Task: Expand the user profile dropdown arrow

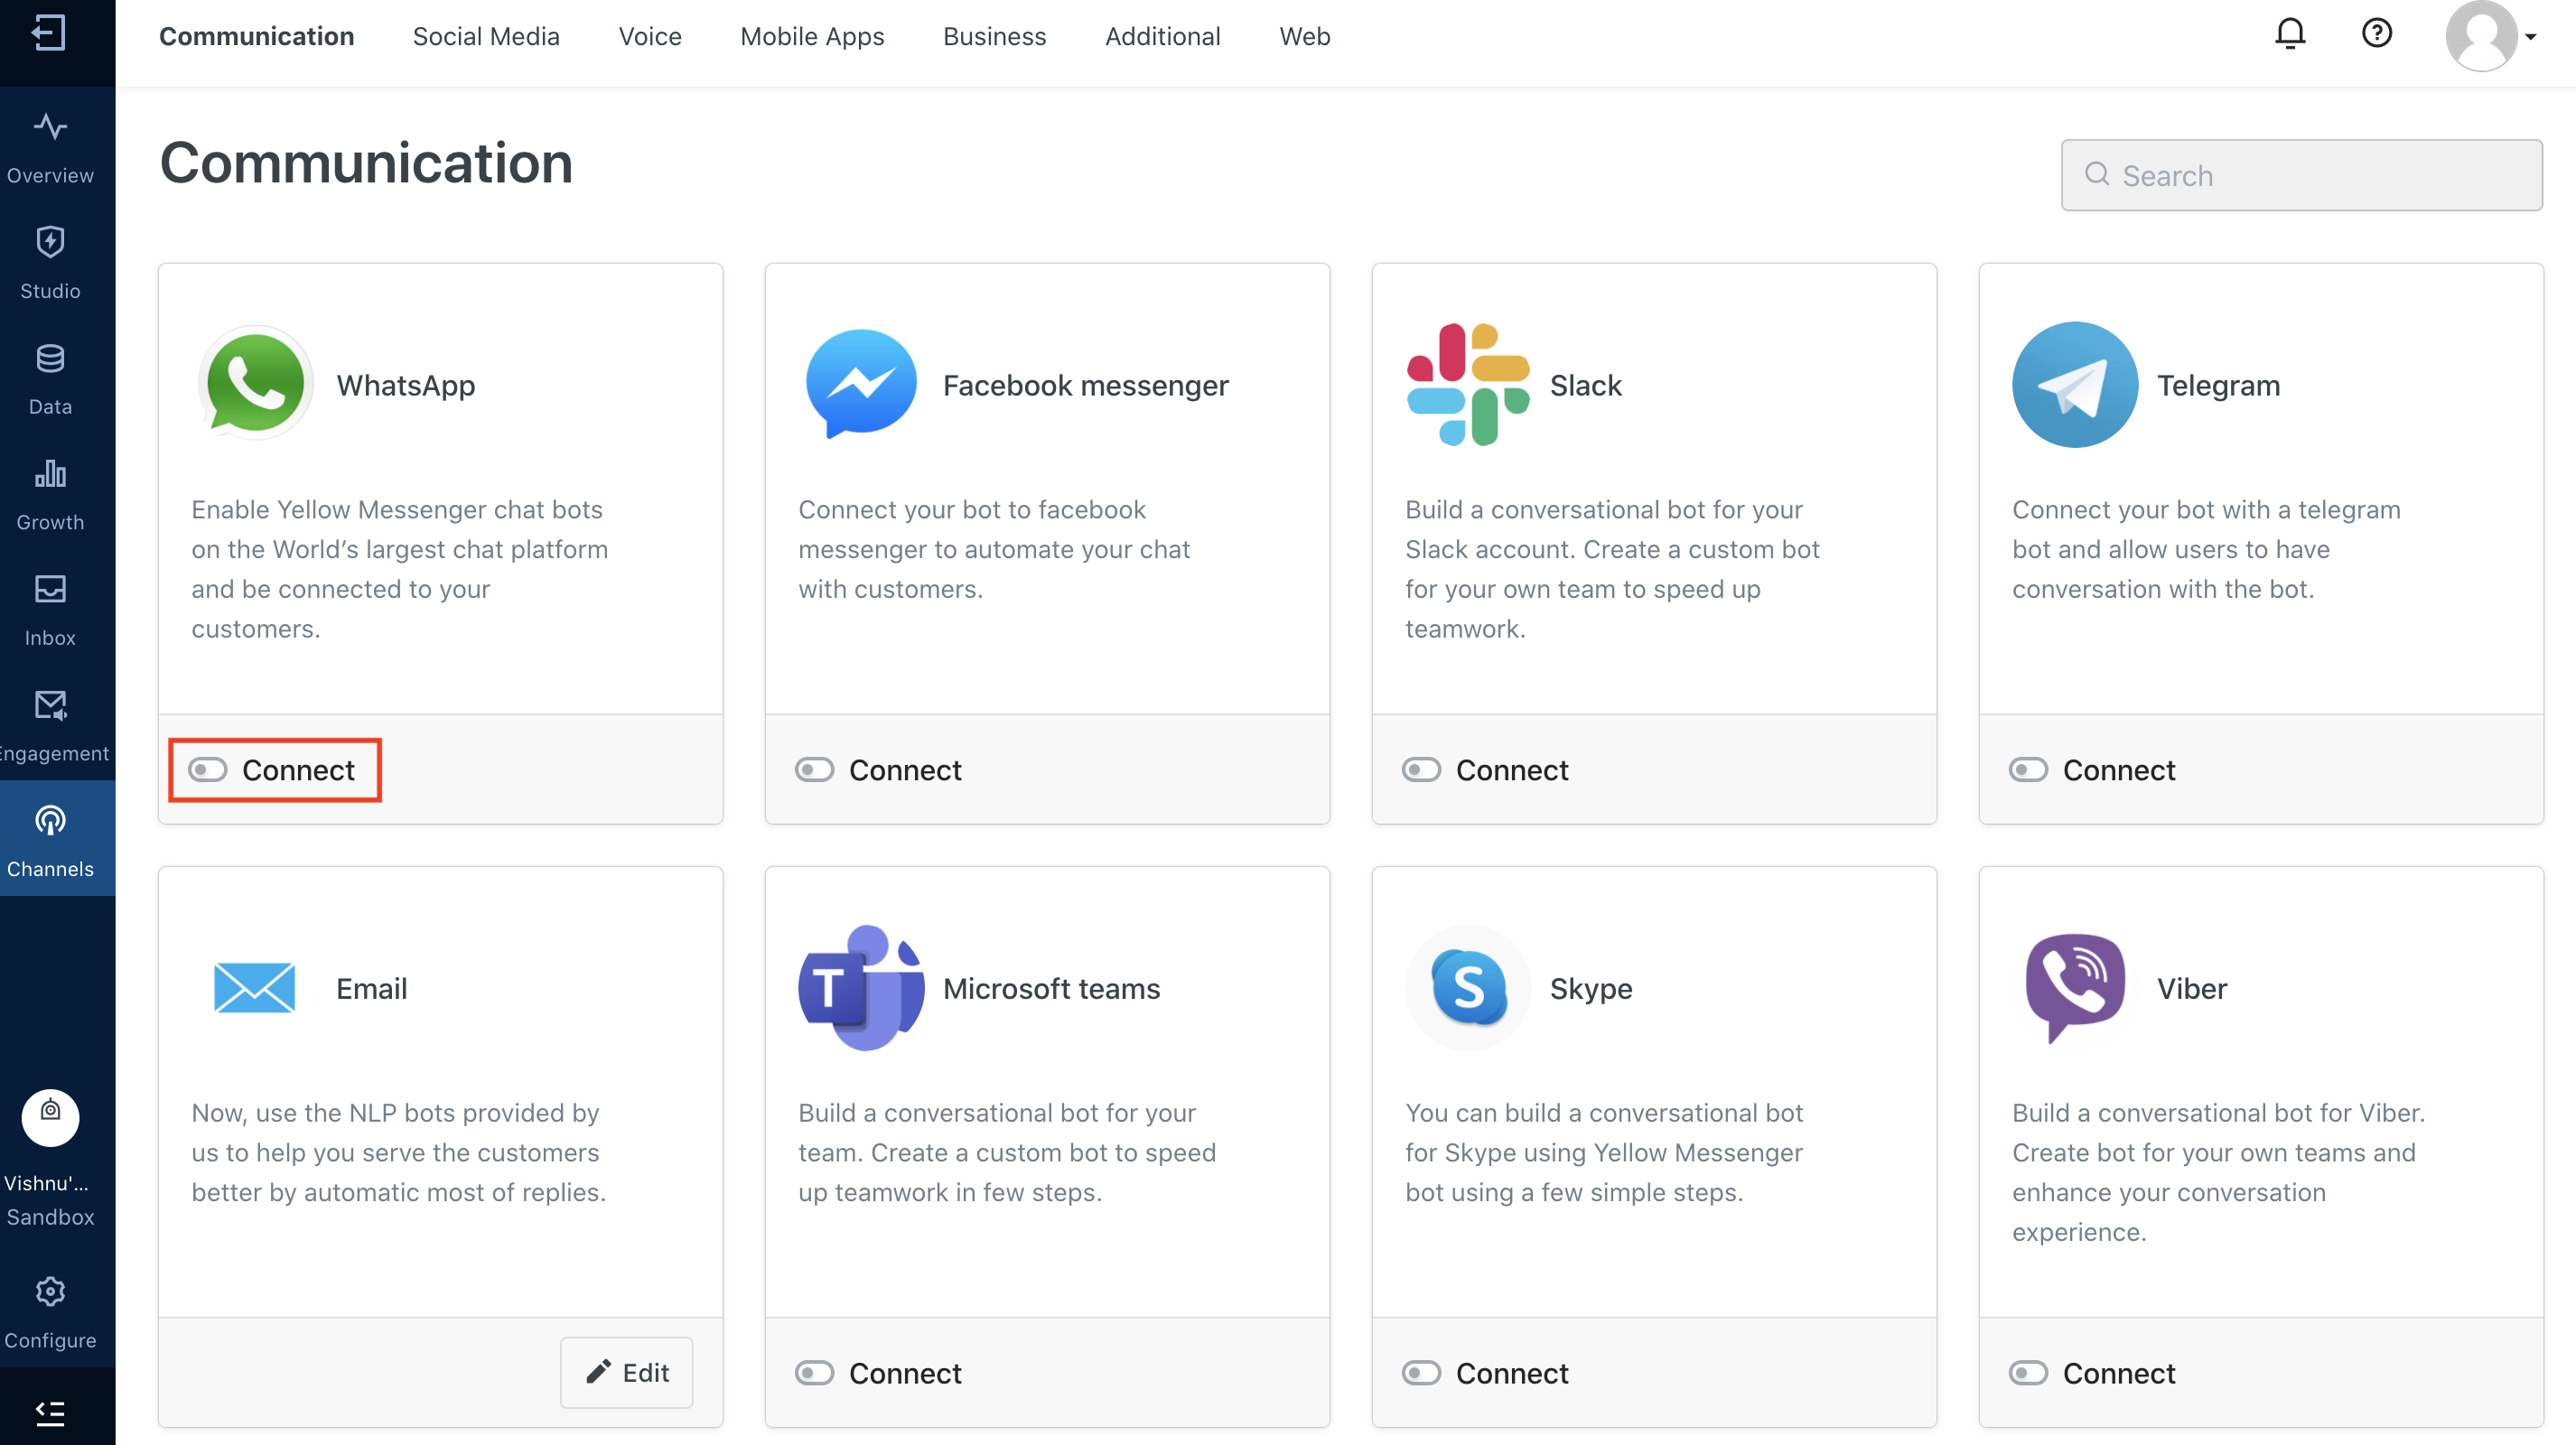Action: pyautogui.click(x=2531, y=37)
